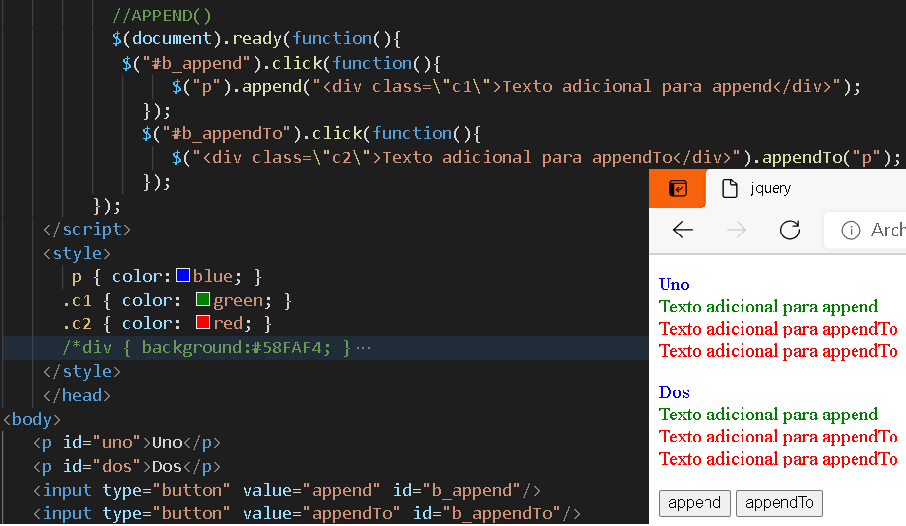Click the '#b_appendTo' selector in code
This screenshot has height=526, width=906.
(x=226, y=134)
